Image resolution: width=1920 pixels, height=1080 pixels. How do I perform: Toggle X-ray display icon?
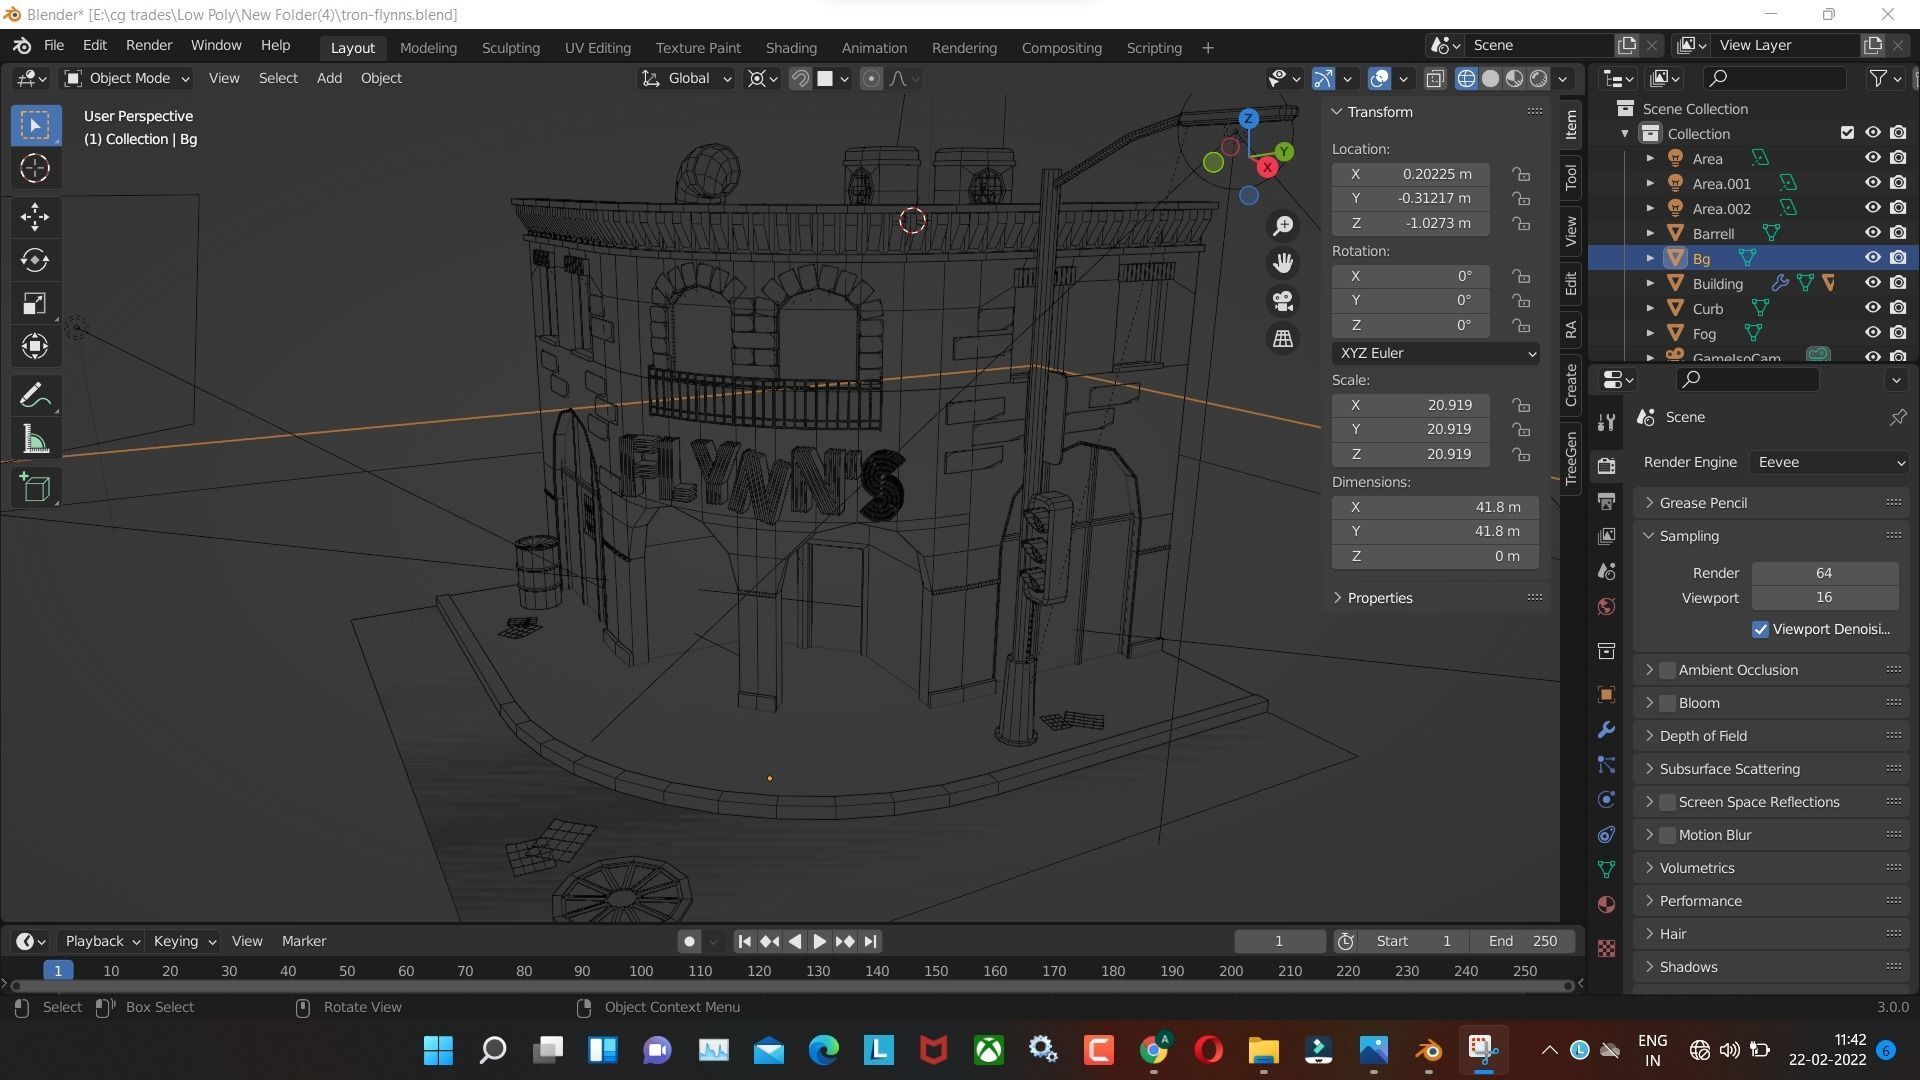coord(1435,79)
